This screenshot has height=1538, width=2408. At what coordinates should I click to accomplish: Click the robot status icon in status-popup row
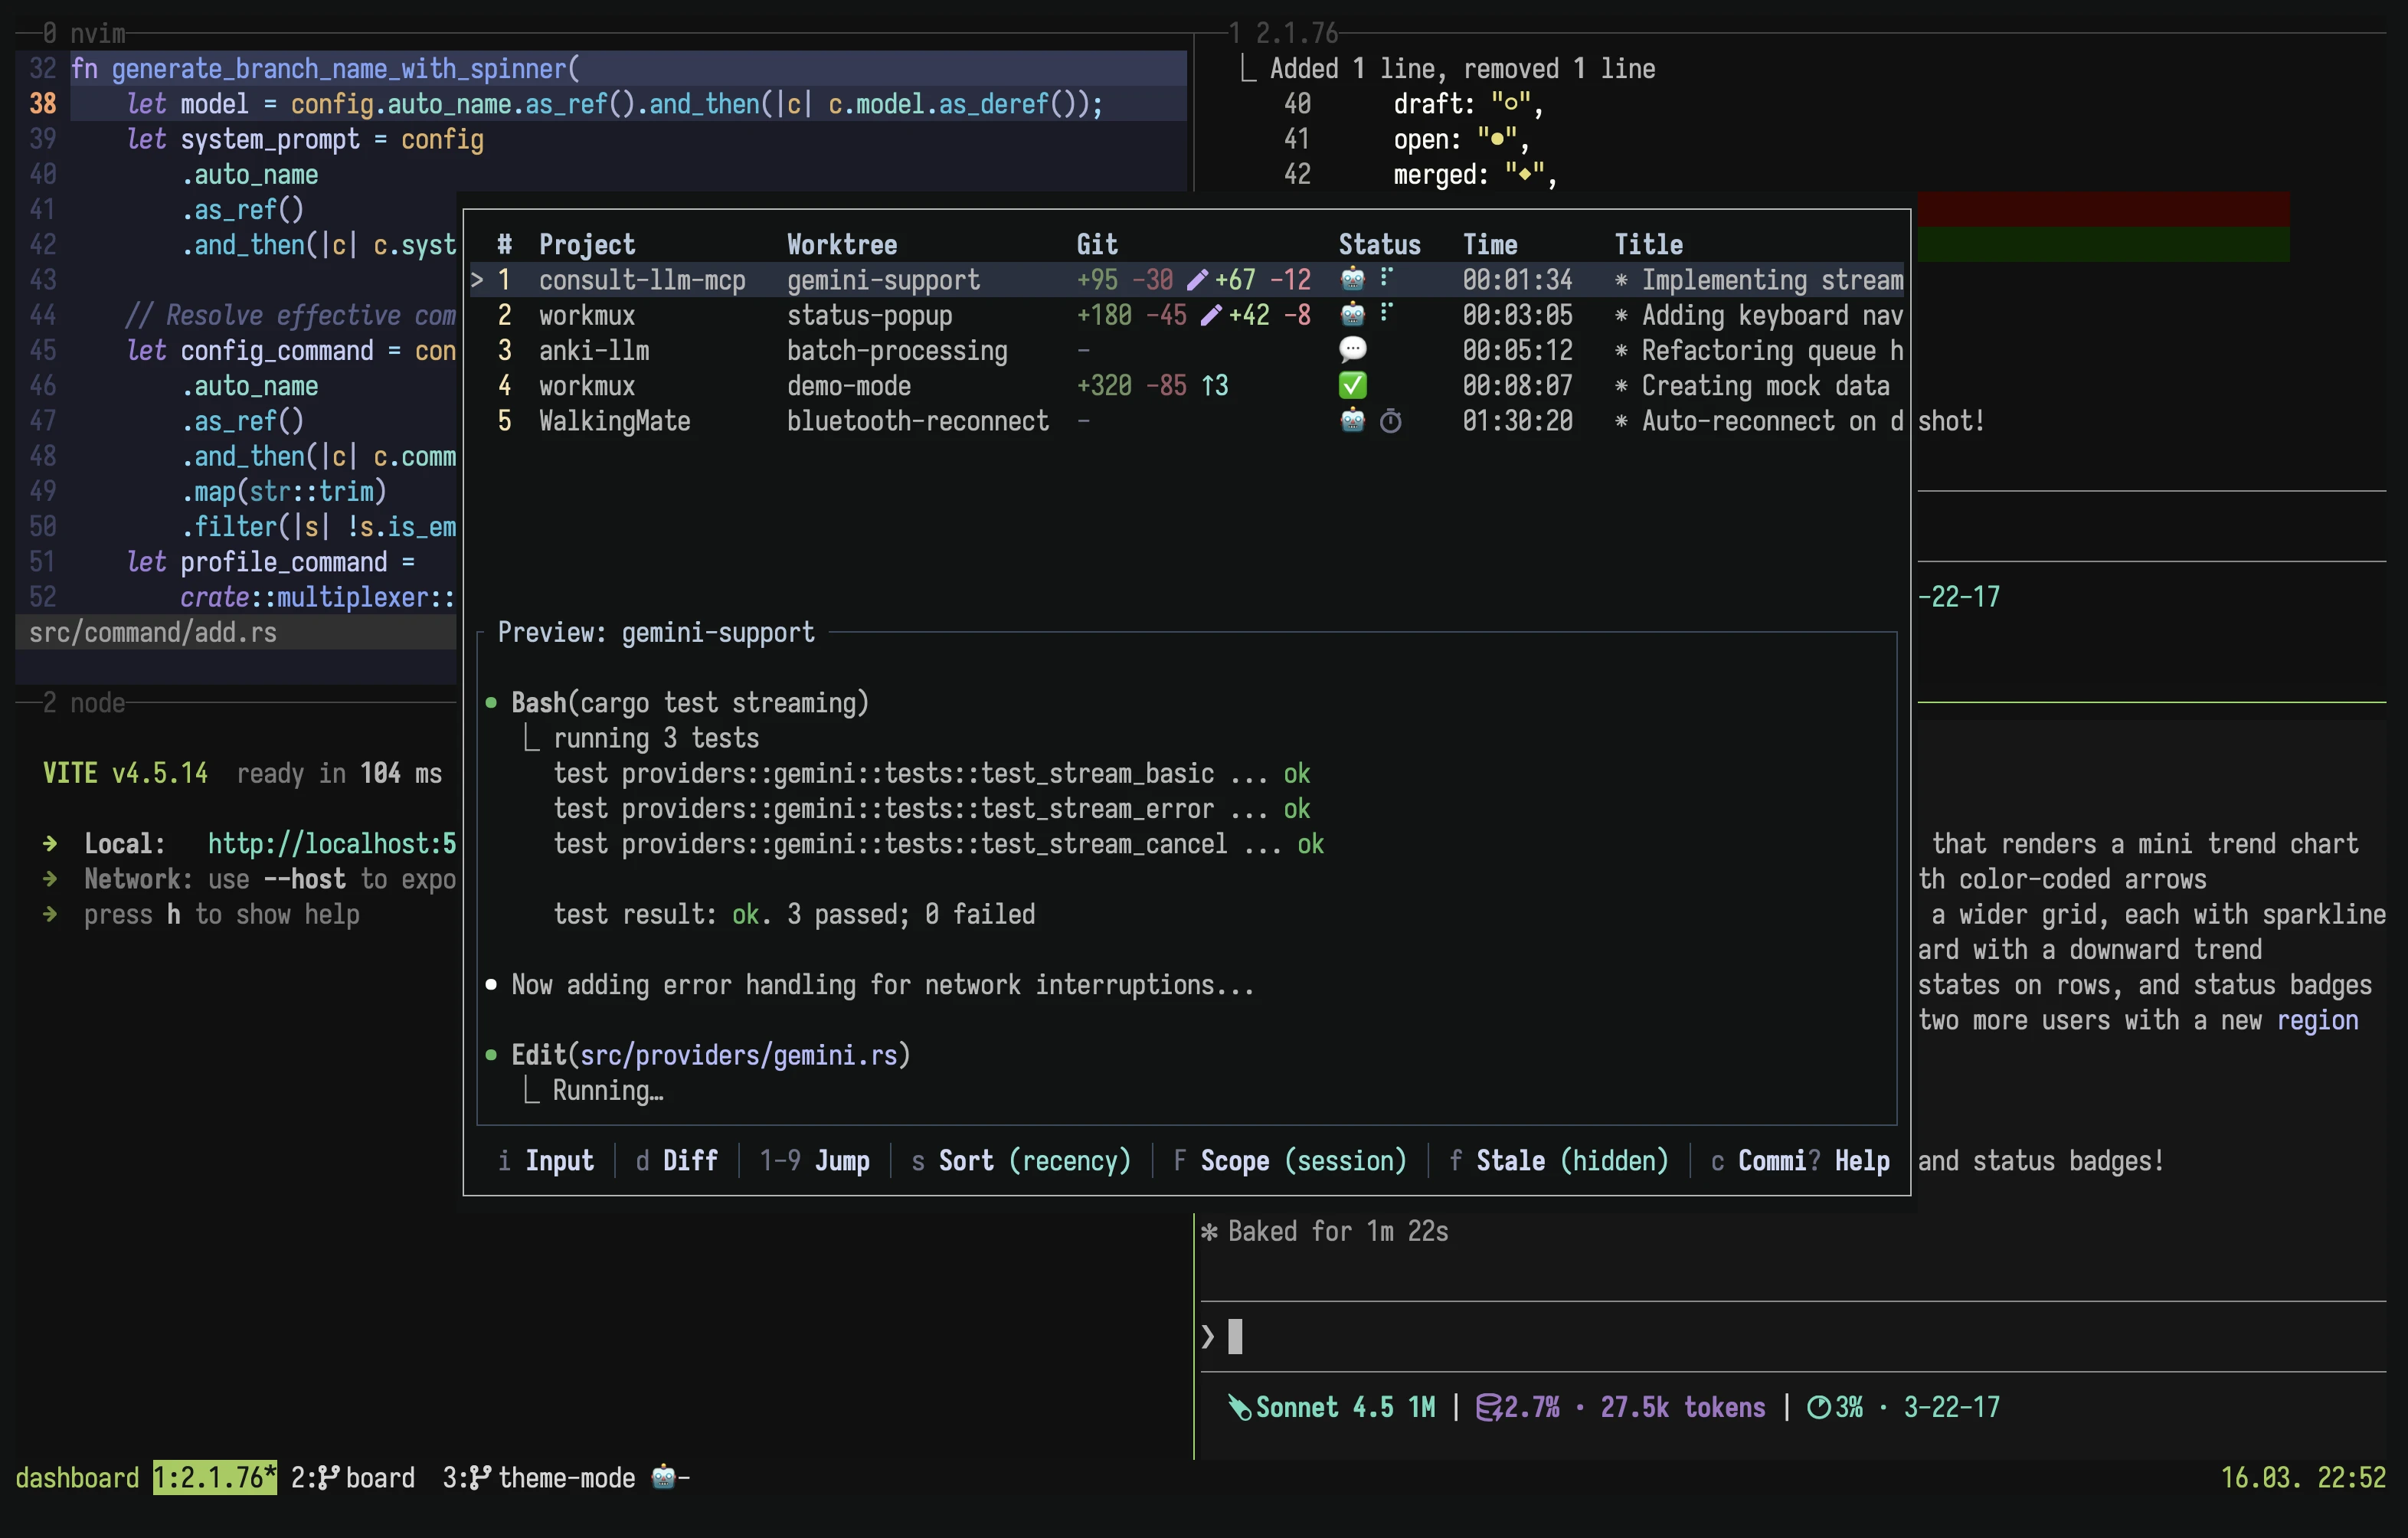pos(1352,314)
